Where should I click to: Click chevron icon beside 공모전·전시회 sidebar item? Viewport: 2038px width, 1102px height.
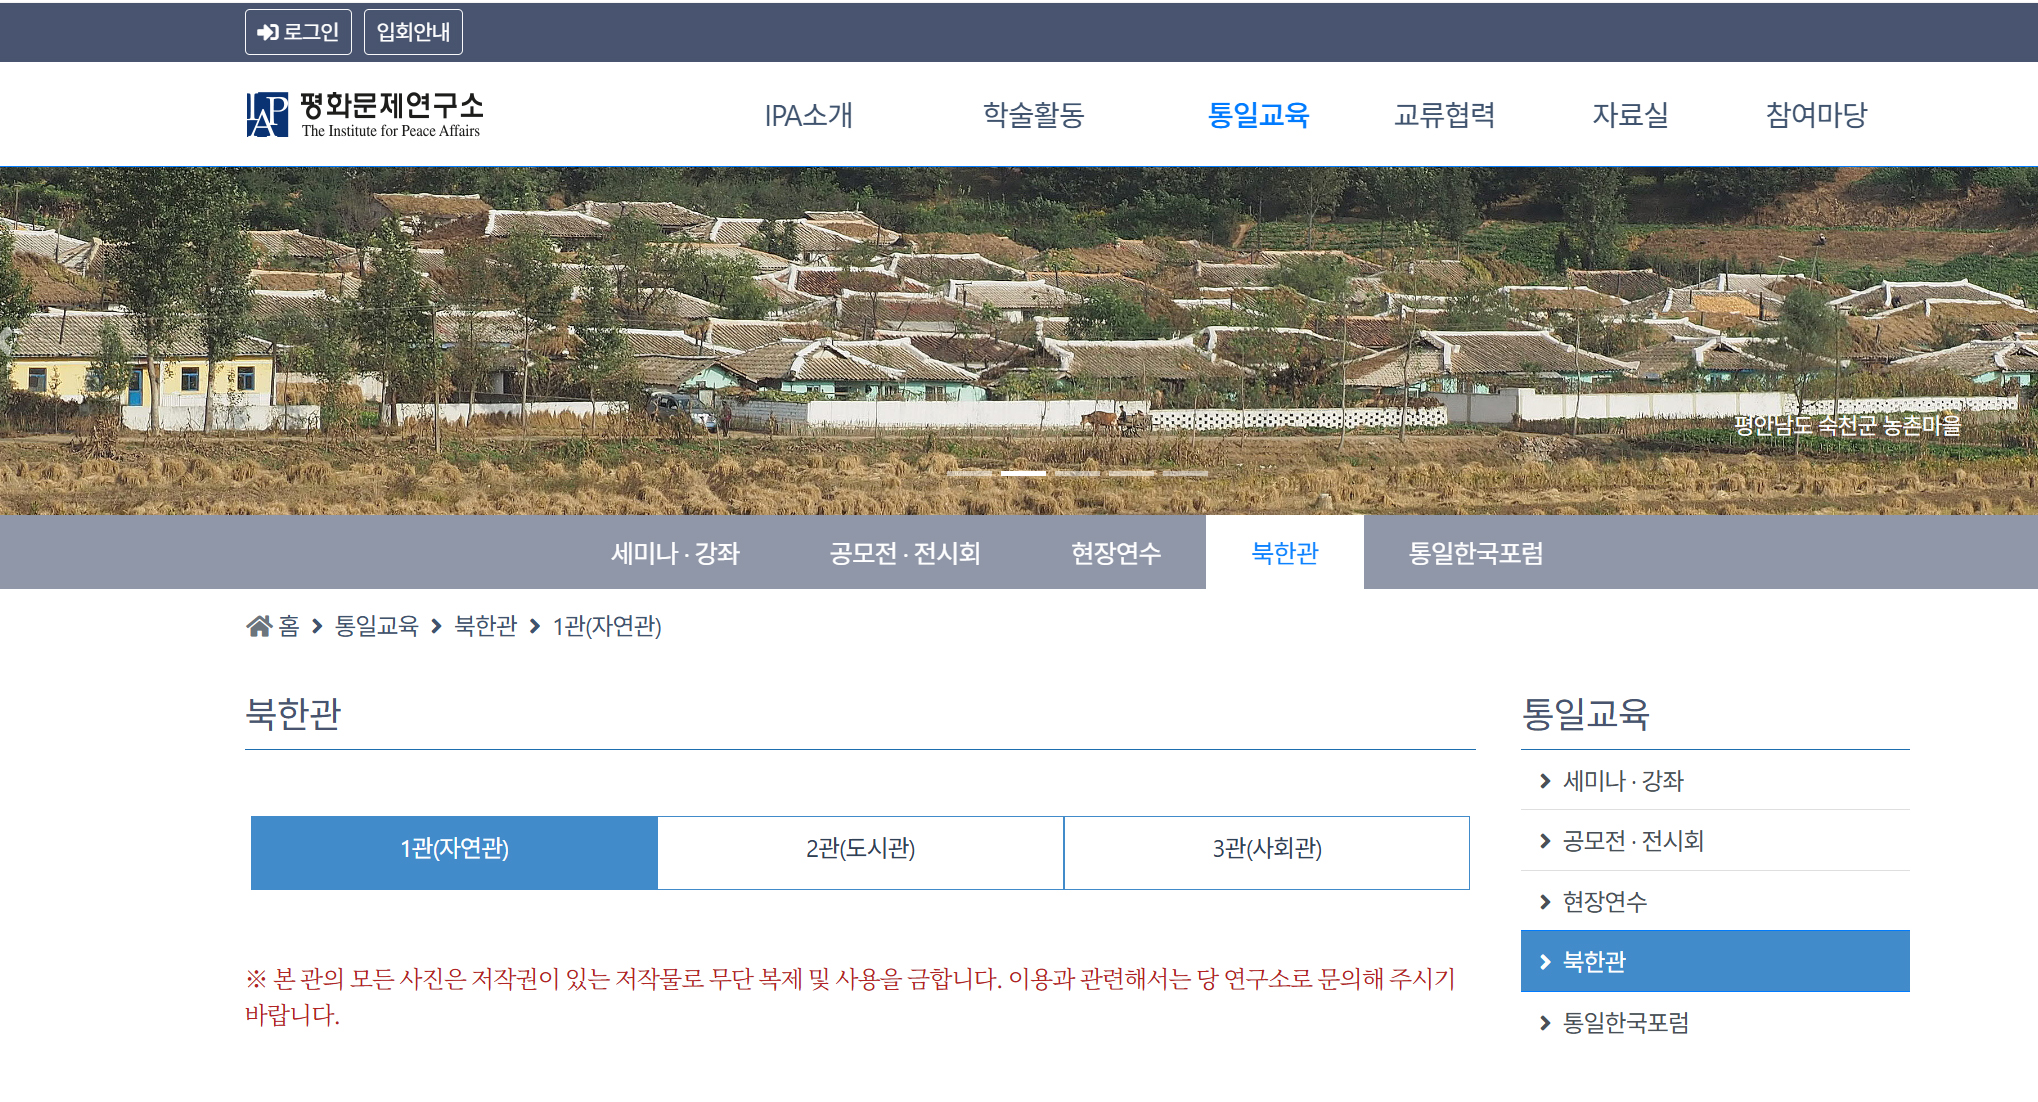[x=1545, y=841]
